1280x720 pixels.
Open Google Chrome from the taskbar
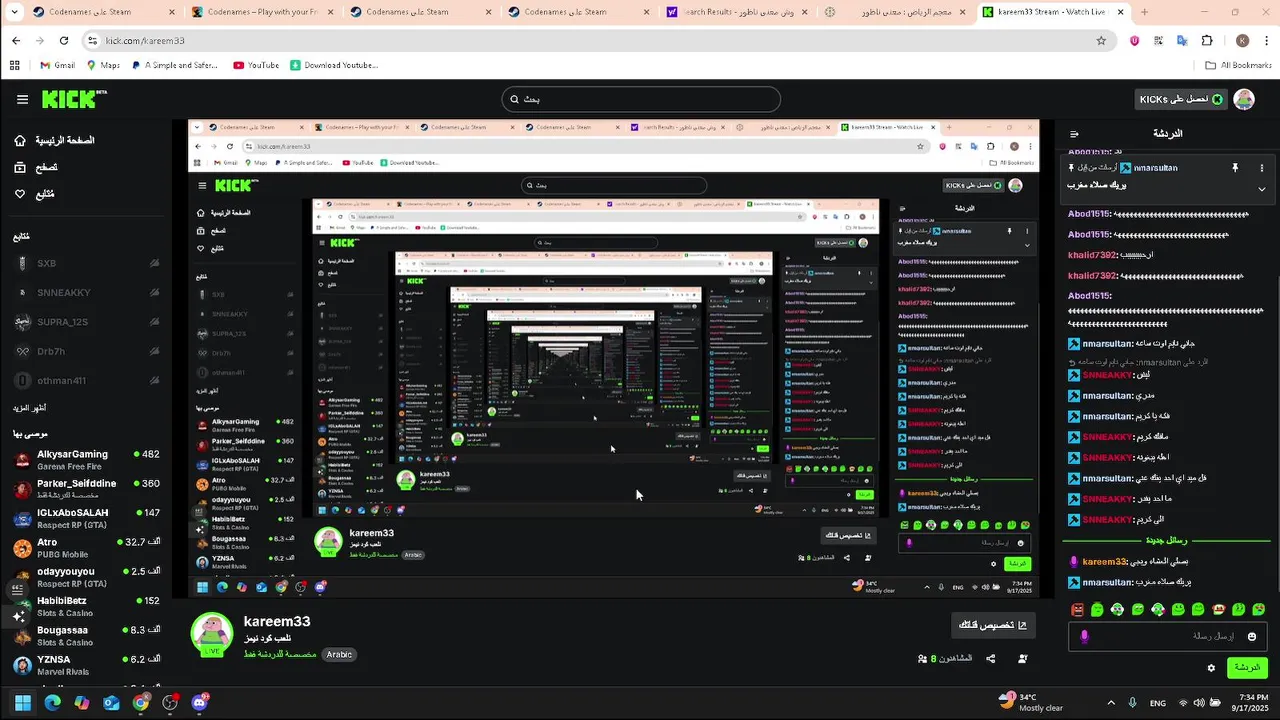coord(141,703)
